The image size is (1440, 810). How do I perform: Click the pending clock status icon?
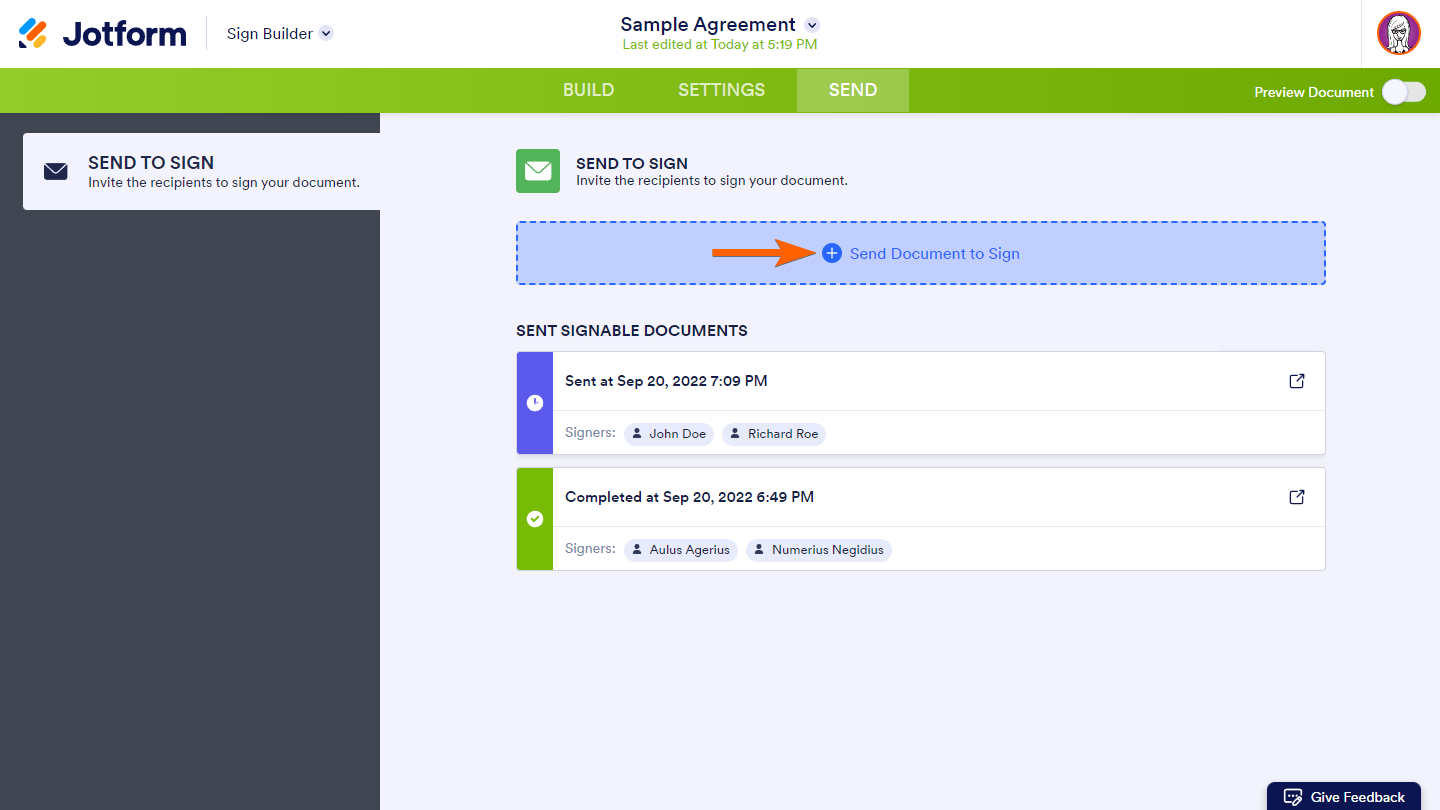coord(535,403)
